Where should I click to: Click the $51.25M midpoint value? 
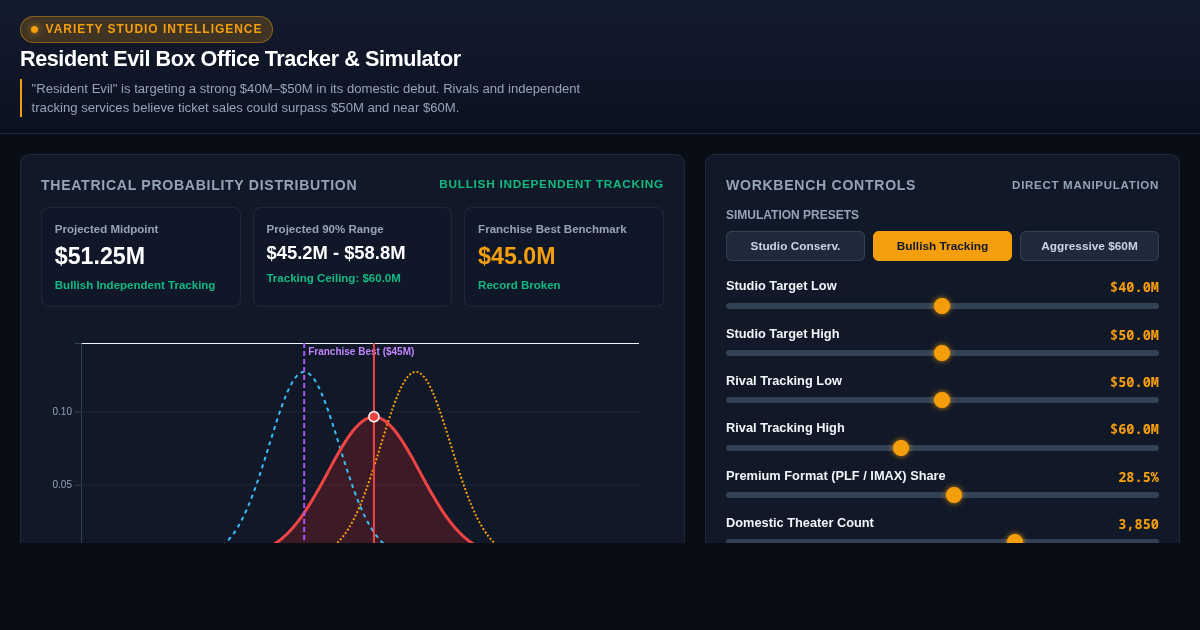(100, 256)
